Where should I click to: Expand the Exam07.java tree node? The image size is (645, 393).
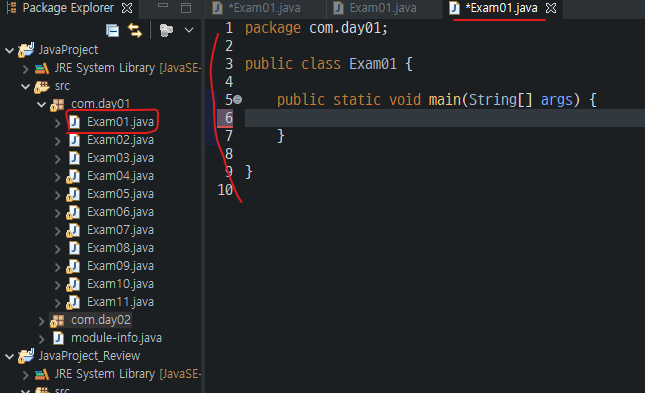pyautogui.click(x=58, y=231)
